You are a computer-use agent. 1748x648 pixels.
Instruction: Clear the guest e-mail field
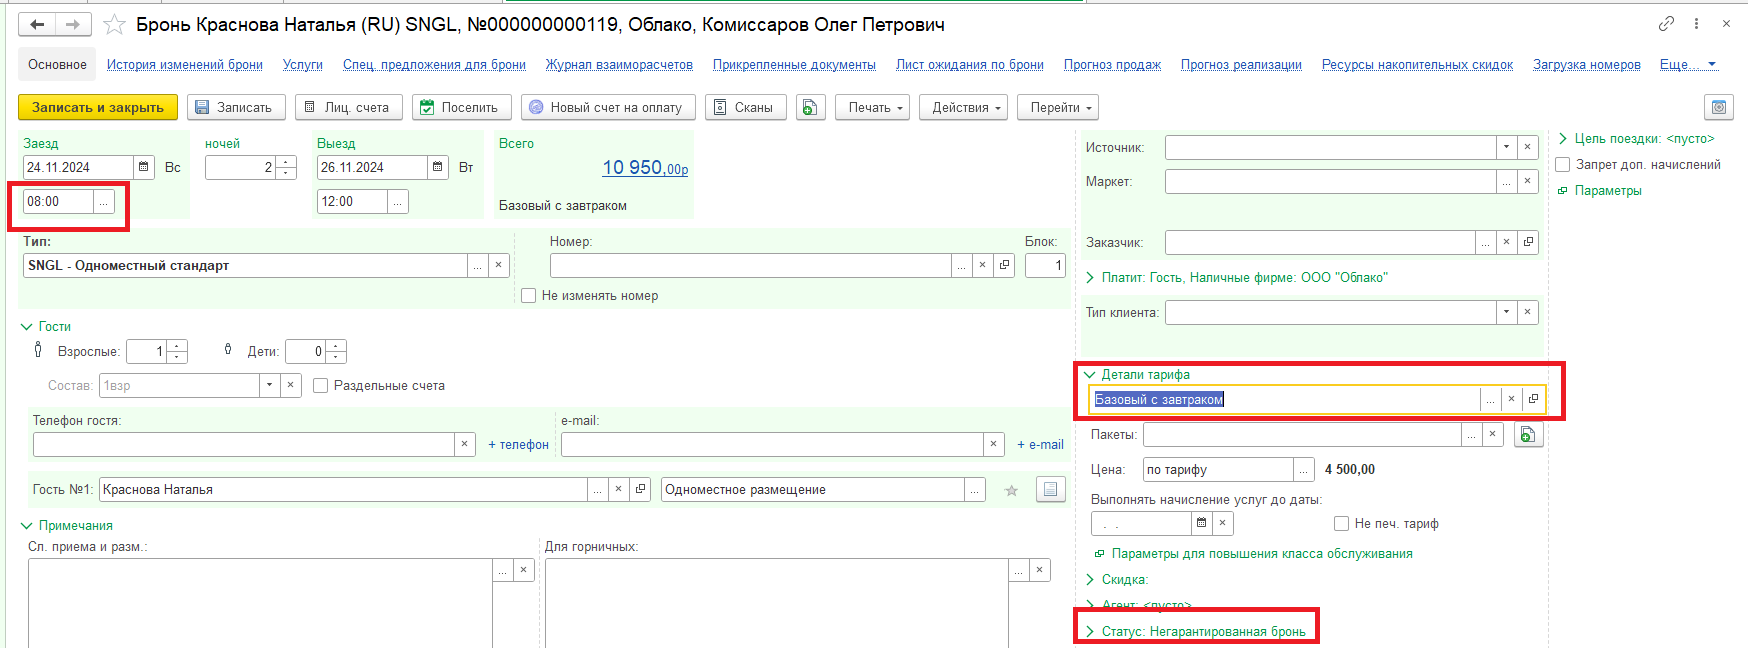(994, 444)
